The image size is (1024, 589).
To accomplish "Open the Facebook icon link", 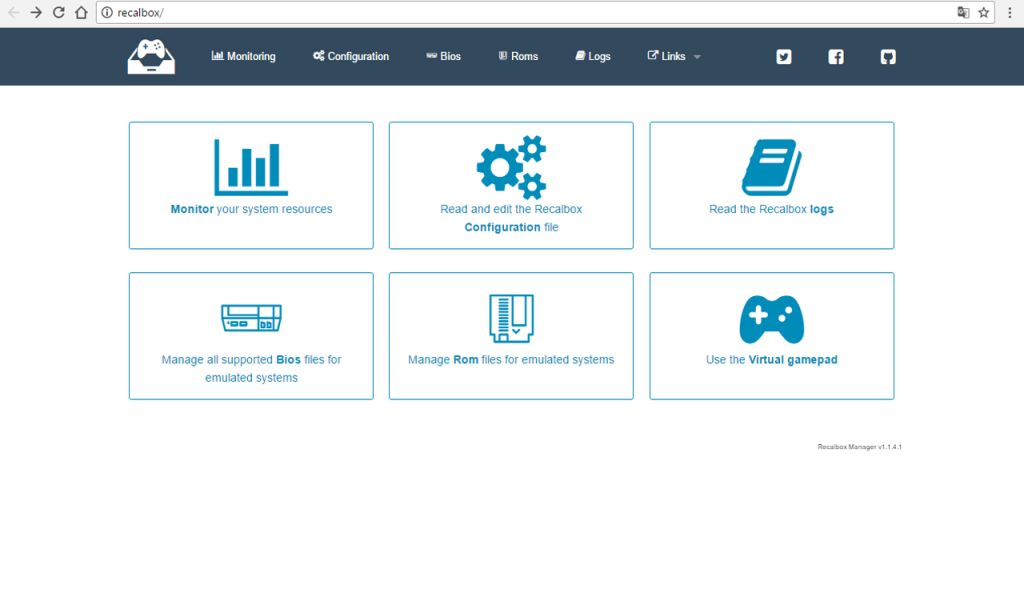I will [836, 57].
